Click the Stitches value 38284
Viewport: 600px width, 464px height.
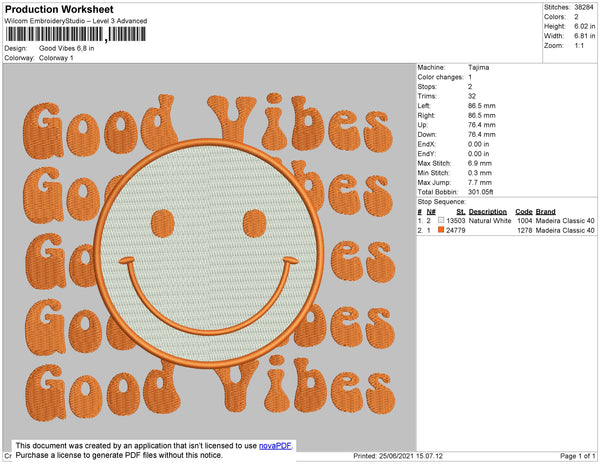[x=585, y=7]
